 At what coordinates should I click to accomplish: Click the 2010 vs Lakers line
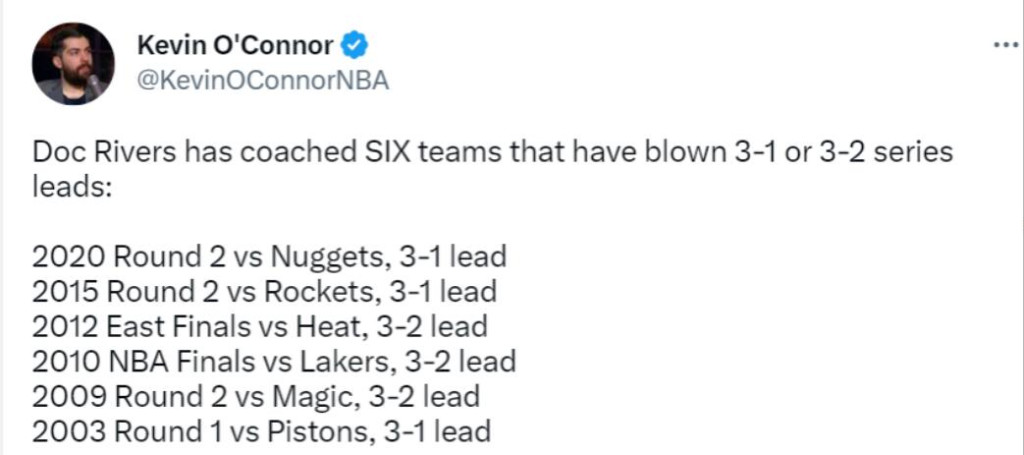tap(274, 361)
